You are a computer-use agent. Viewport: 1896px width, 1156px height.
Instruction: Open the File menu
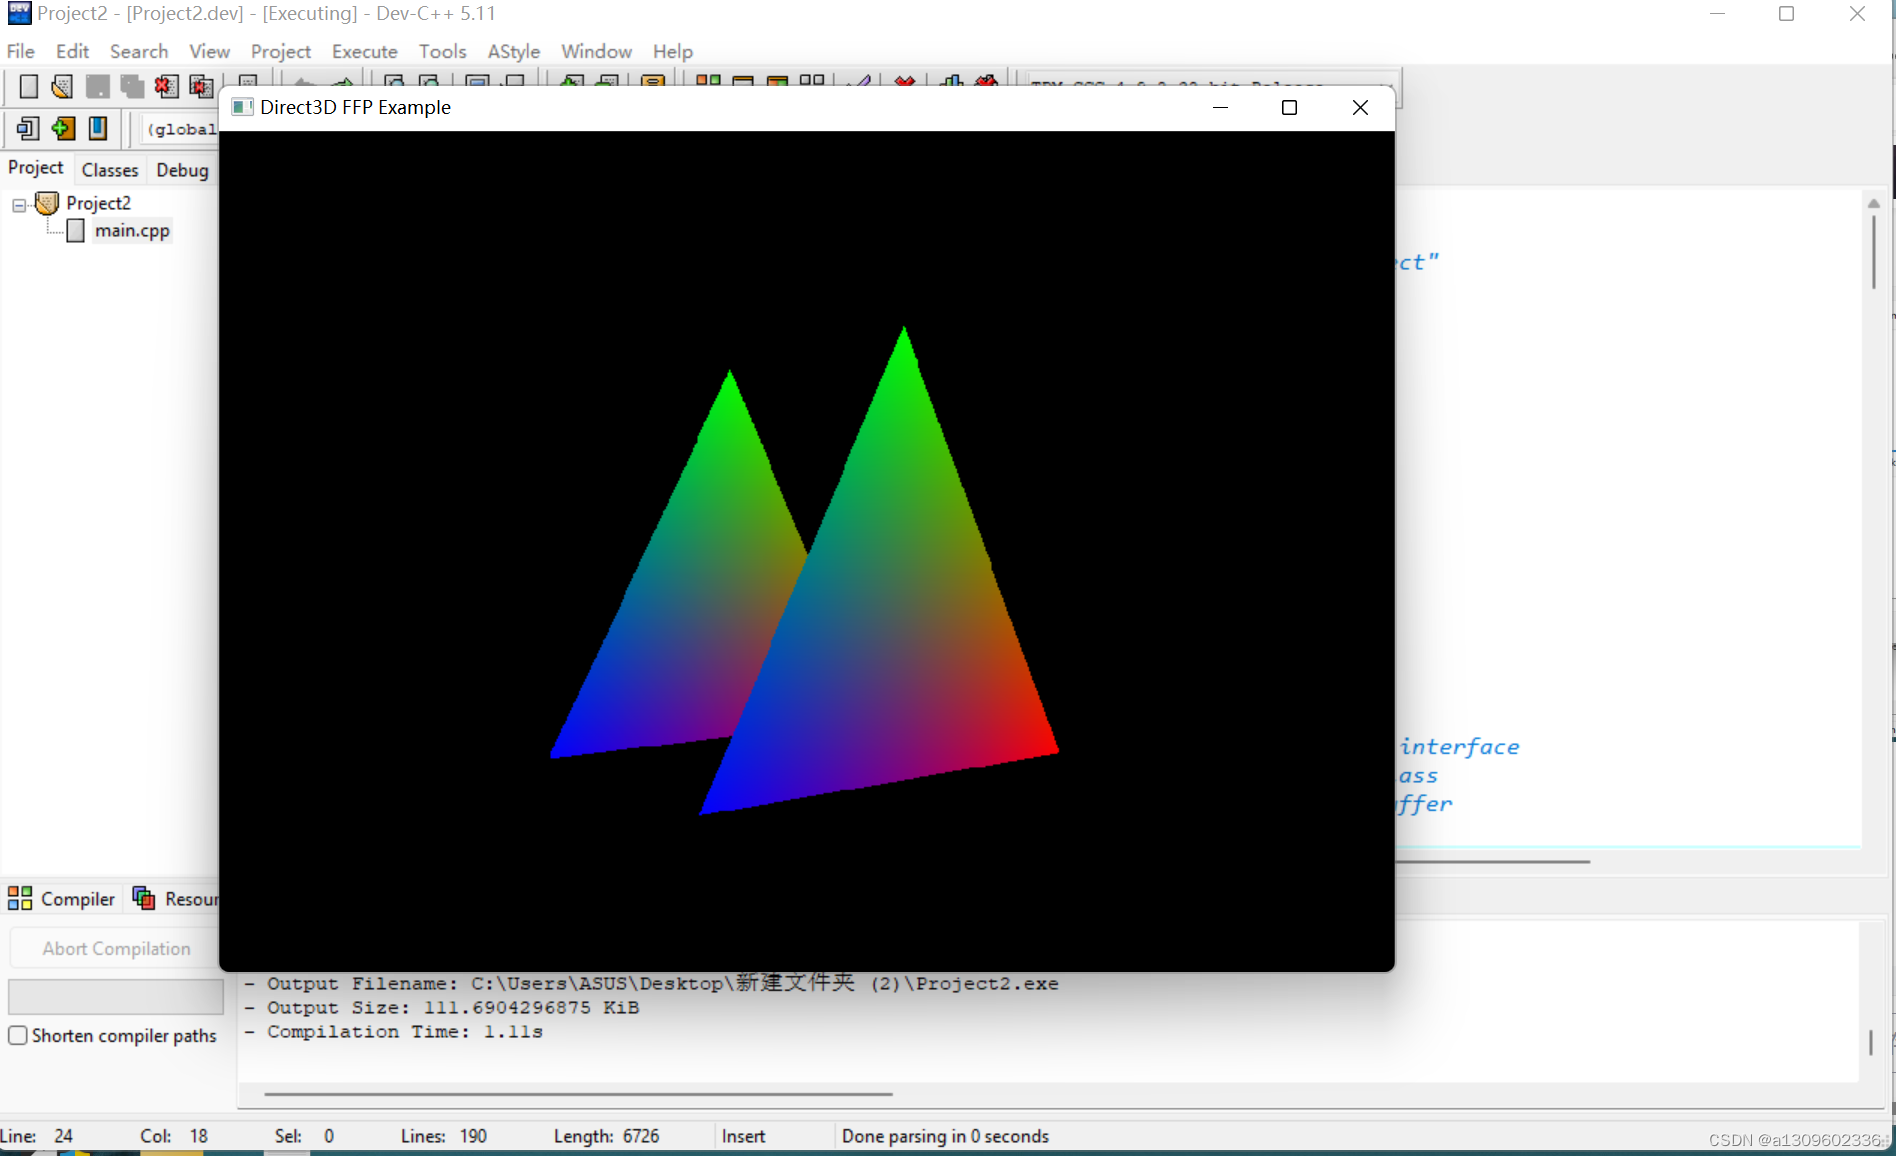click(21, 51)
